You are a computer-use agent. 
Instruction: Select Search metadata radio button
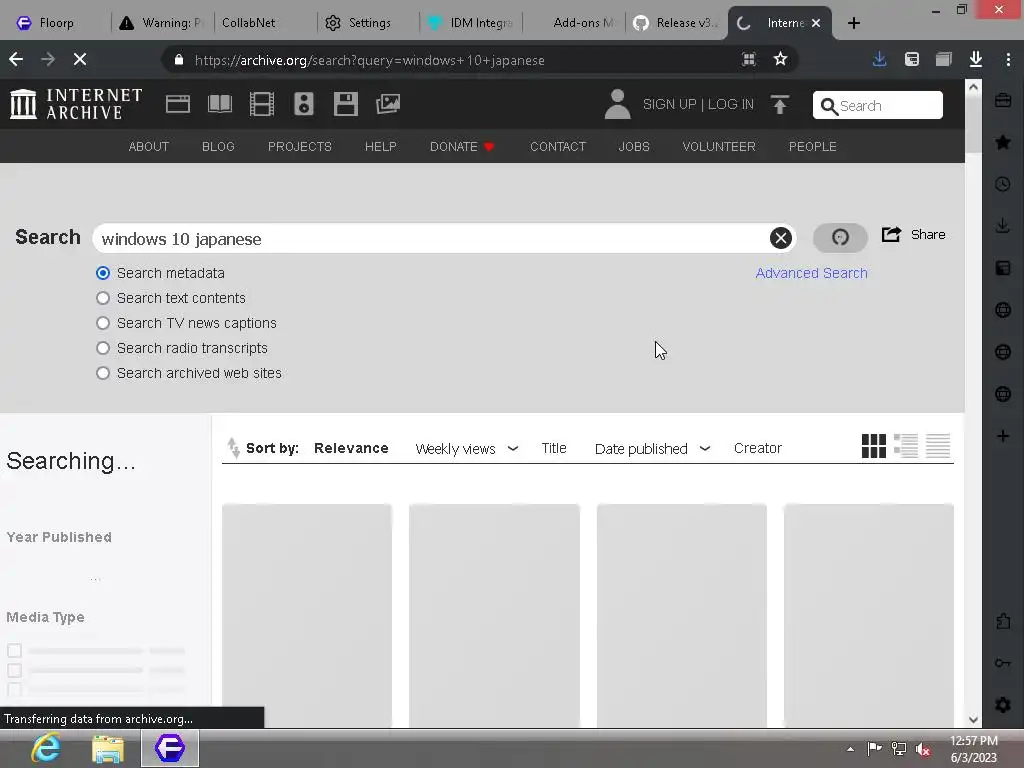point(103,273)
